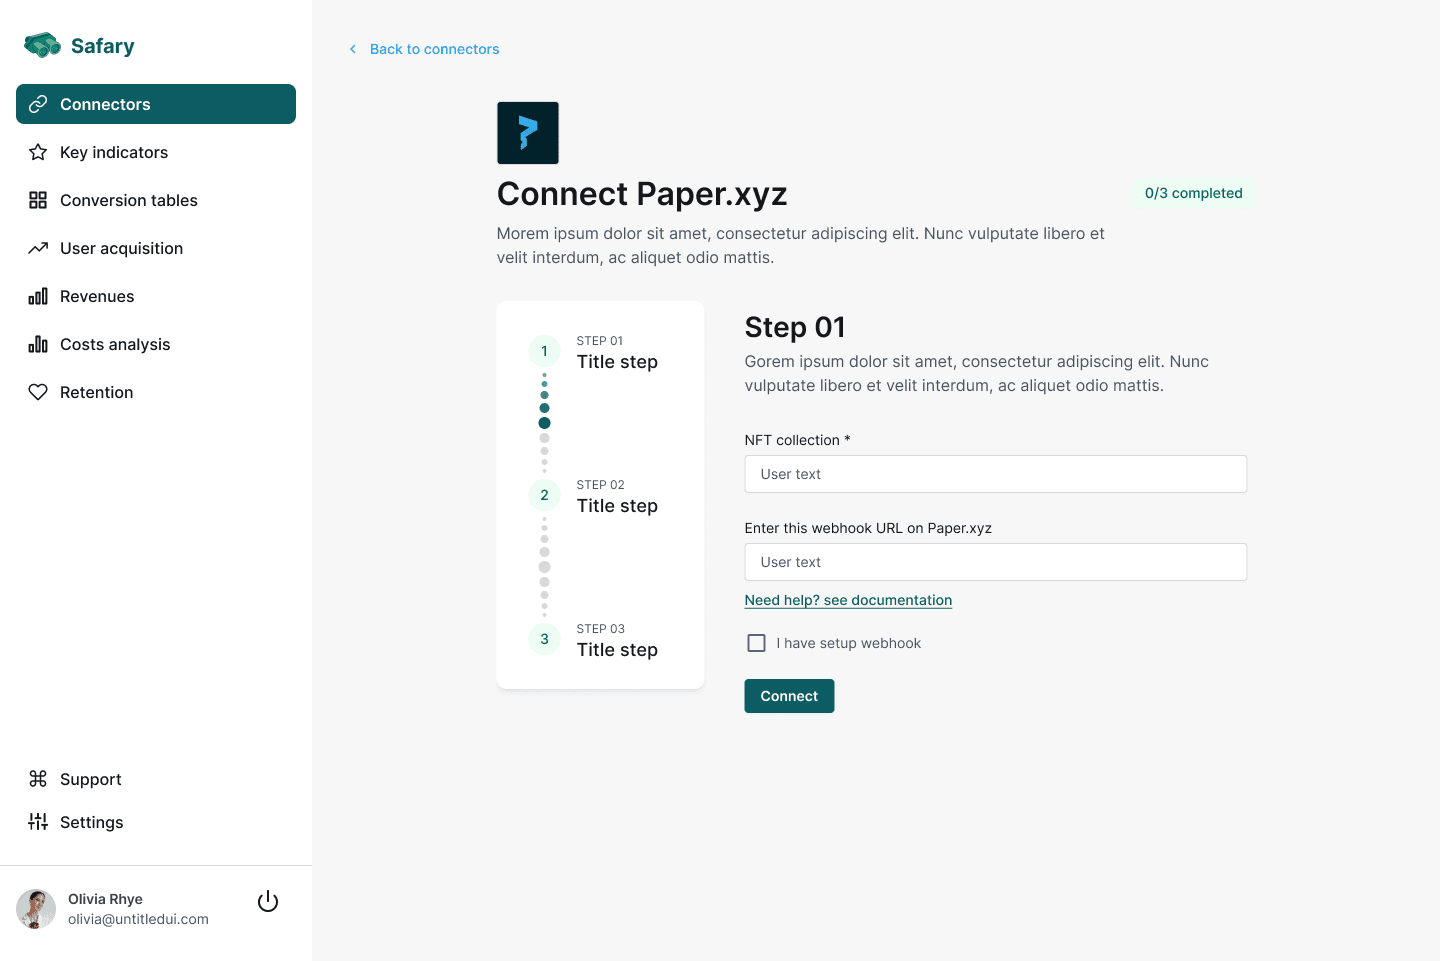Viewport: 1440px width, 961px height.
Task: Click the Step 01 heading
Action: [x=795, y=327]
